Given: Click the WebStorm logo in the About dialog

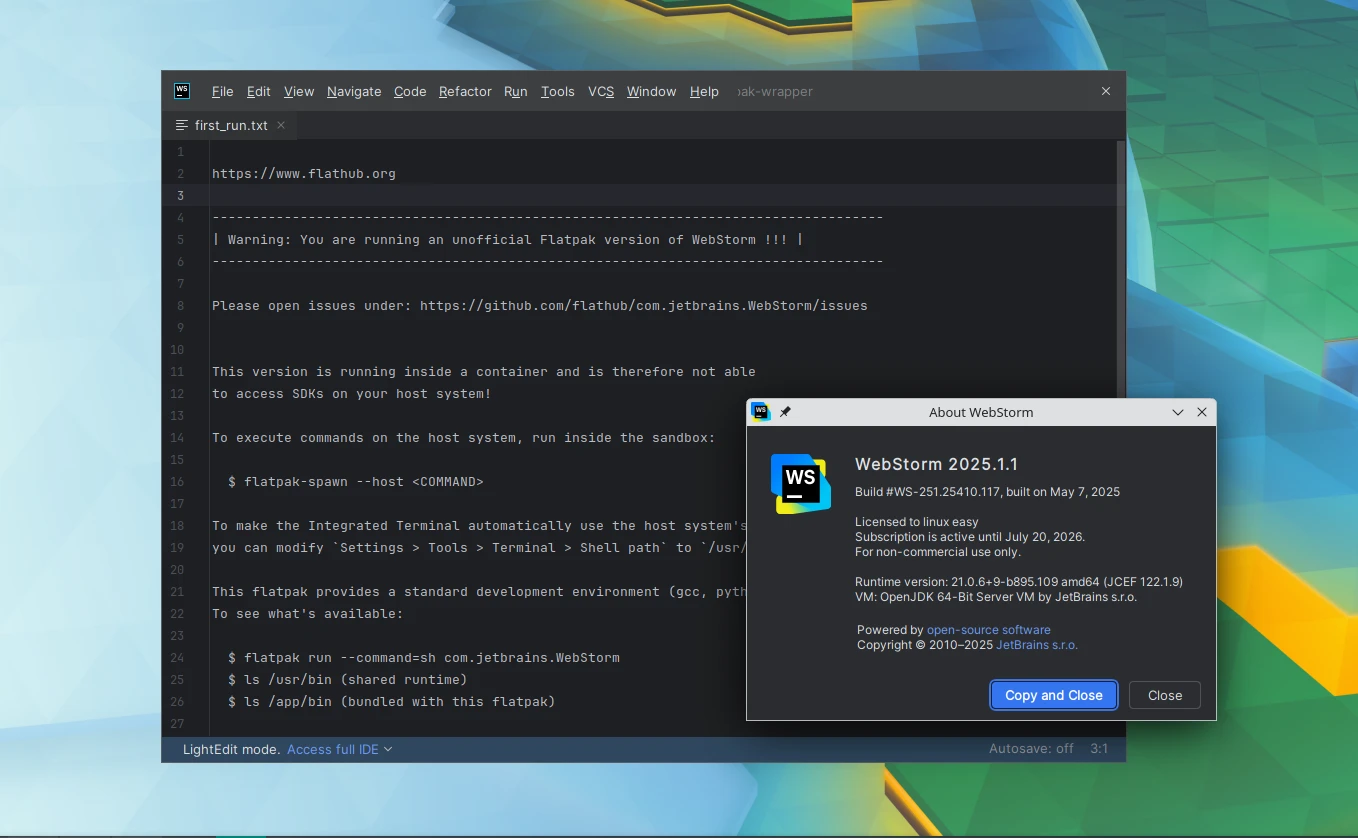Looking at the screenshot, I should coord(800,483).
